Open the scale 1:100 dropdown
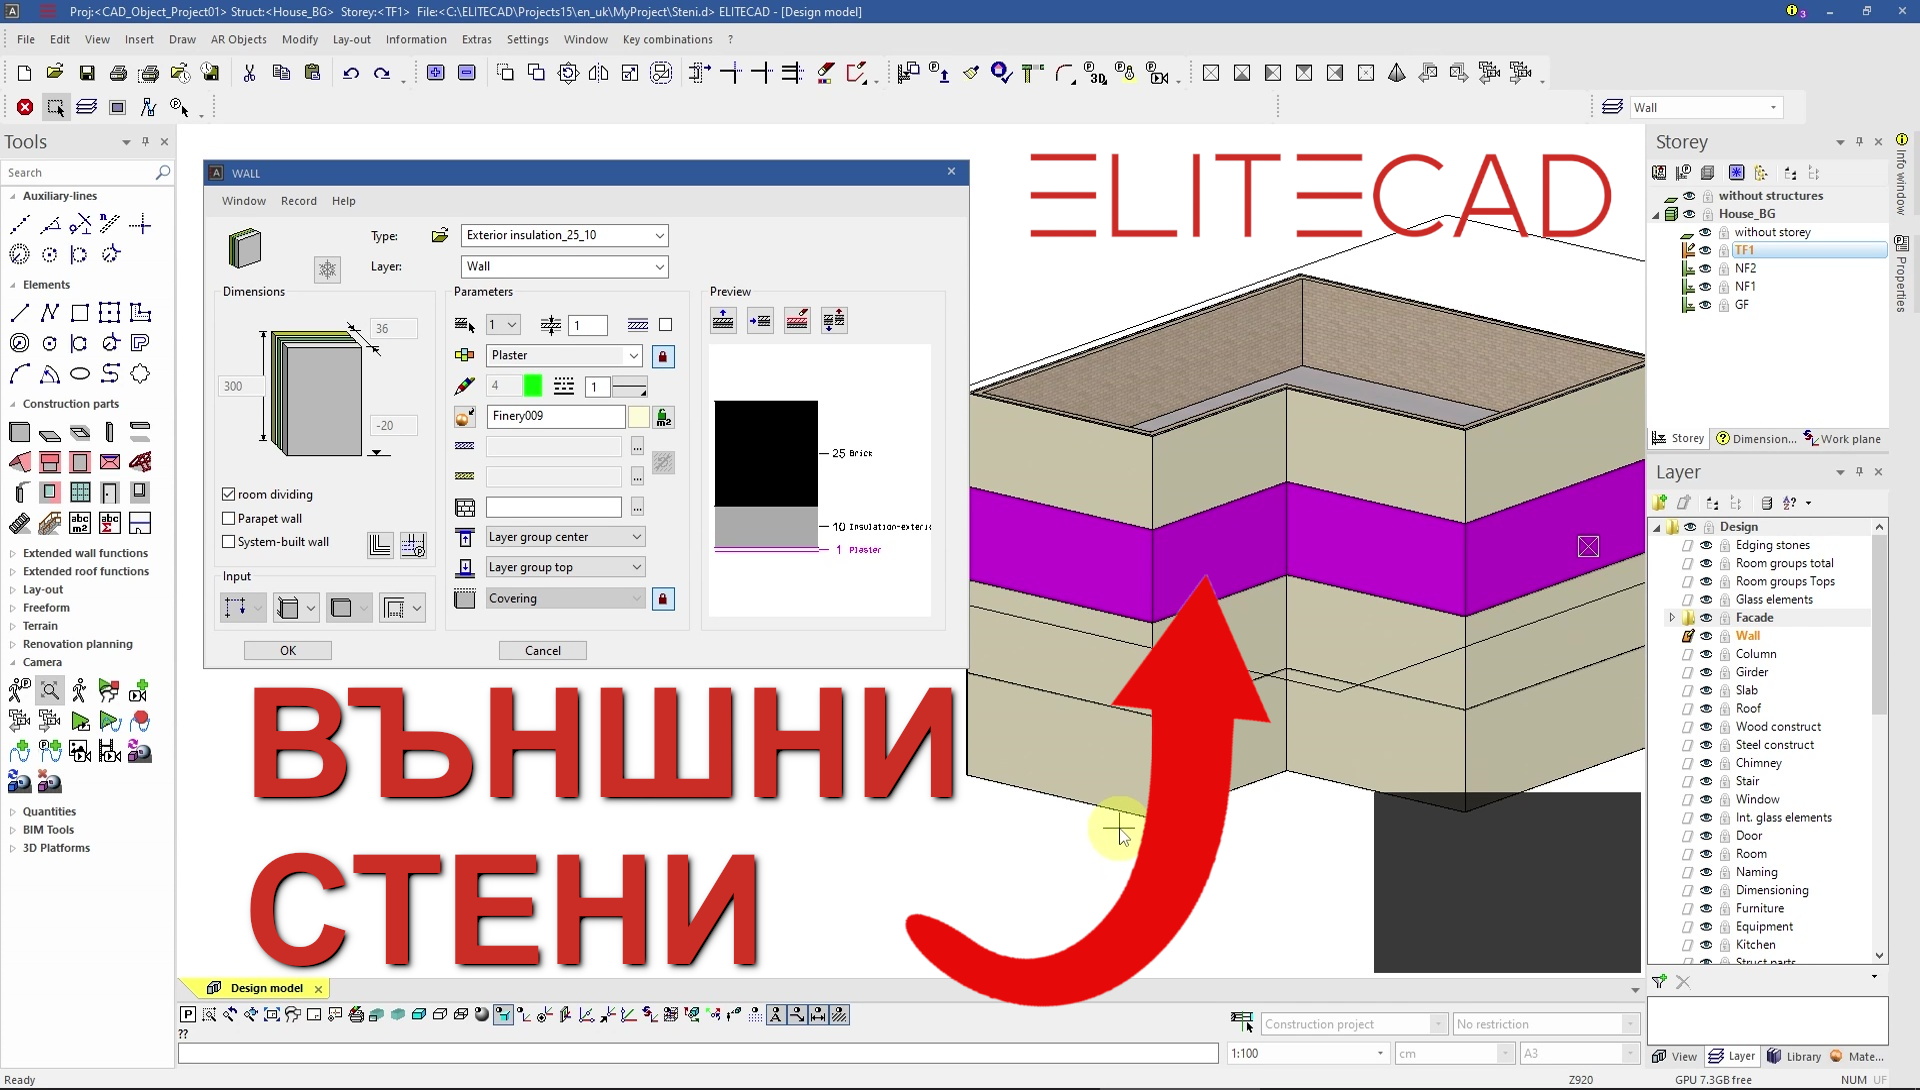Screen dimensions: 1920x1090 click(1380, 1054)
